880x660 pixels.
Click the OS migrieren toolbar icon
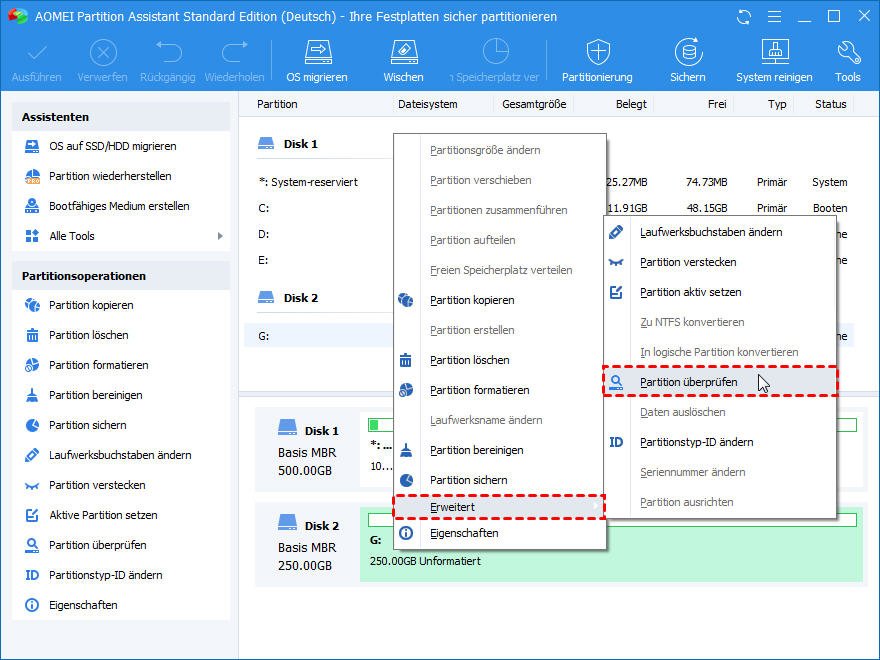click(318, 54)
